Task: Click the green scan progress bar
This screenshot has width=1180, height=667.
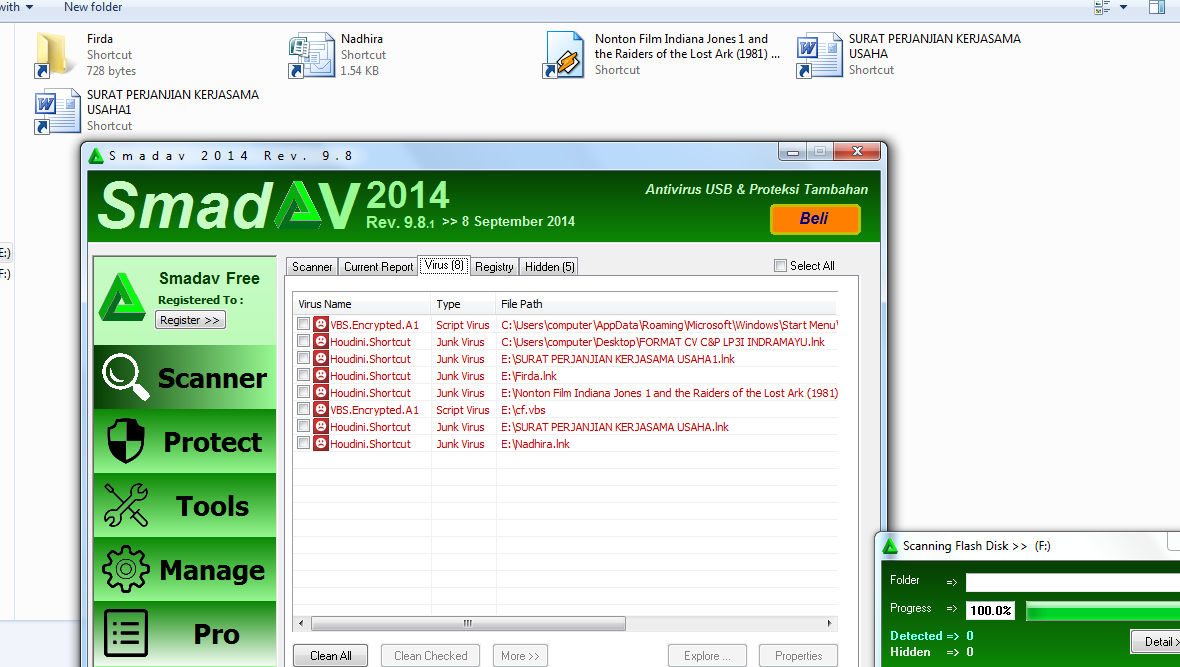Action: [1102, 611]
